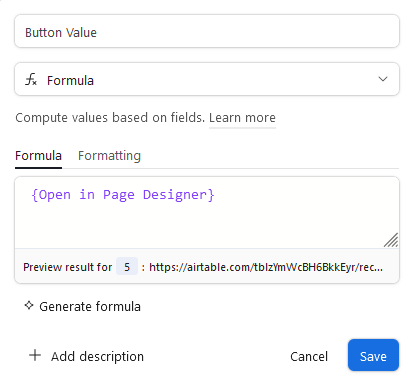
Task: Click the 'Preview result for' label
Action: pyautogui.click(x=68, y=267)
